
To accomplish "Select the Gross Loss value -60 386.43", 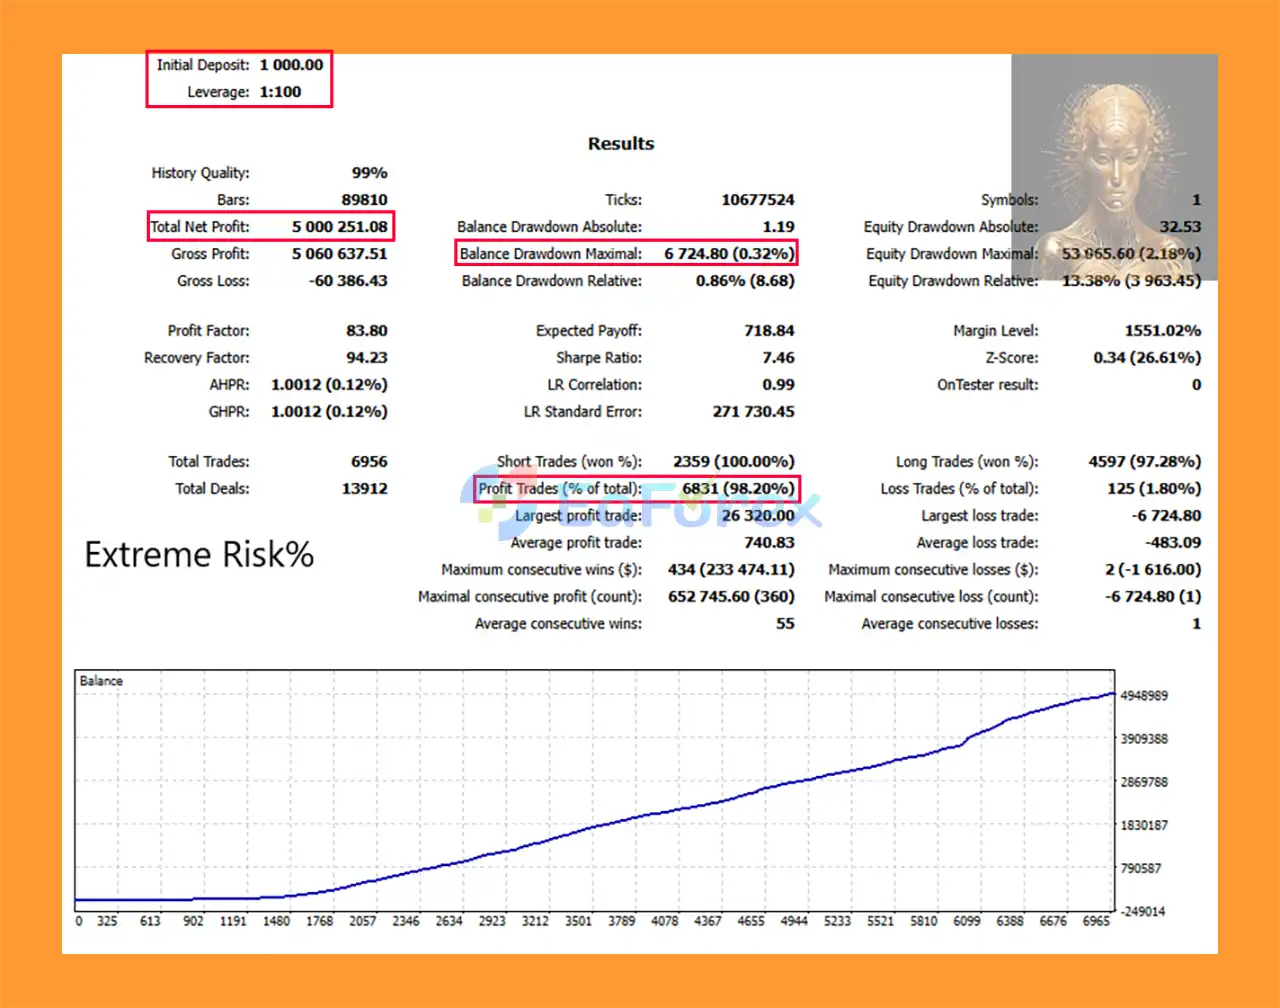I will (x=347, y=281).
